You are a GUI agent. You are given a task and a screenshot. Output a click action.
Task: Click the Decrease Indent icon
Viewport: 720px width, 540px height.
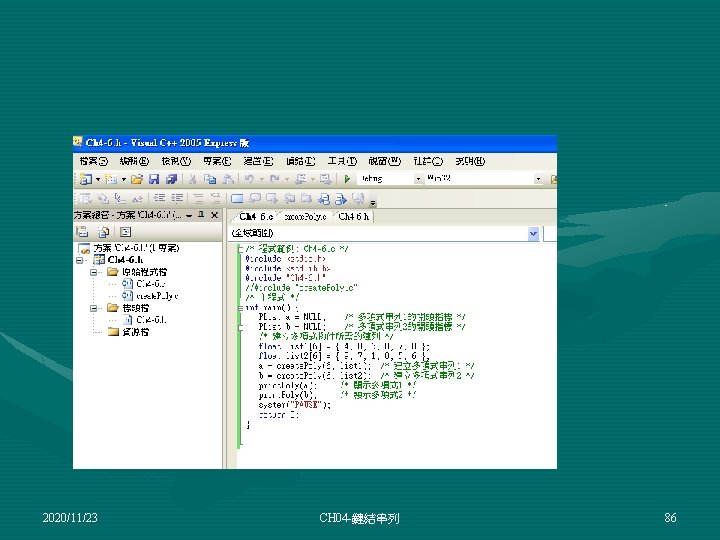pyautogui.click(x=159, y=198)
